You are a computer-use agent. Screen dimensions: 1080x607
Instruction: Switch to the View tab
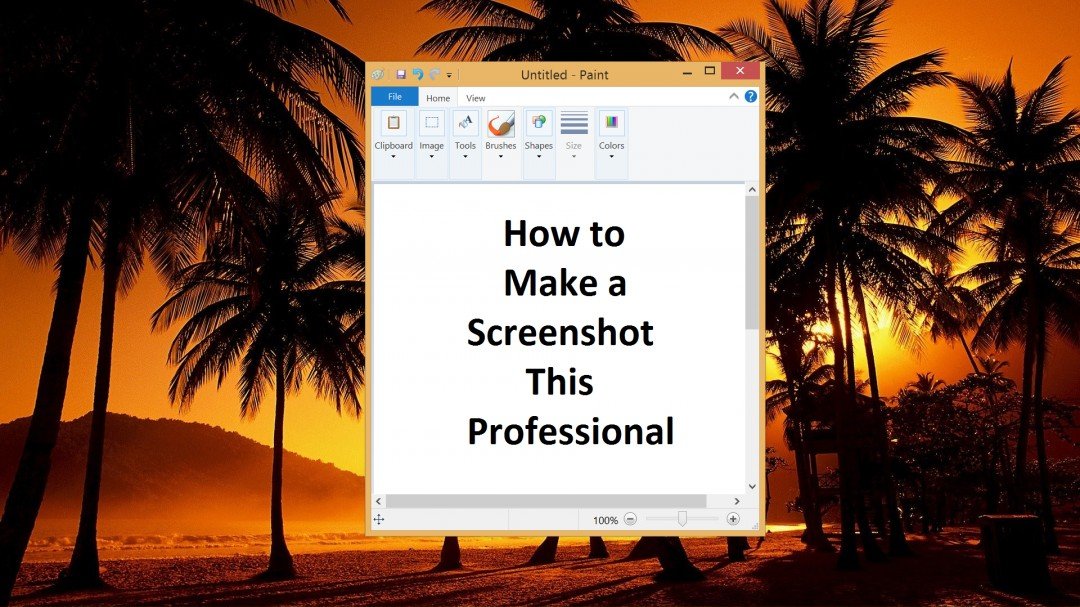point(475,97)
